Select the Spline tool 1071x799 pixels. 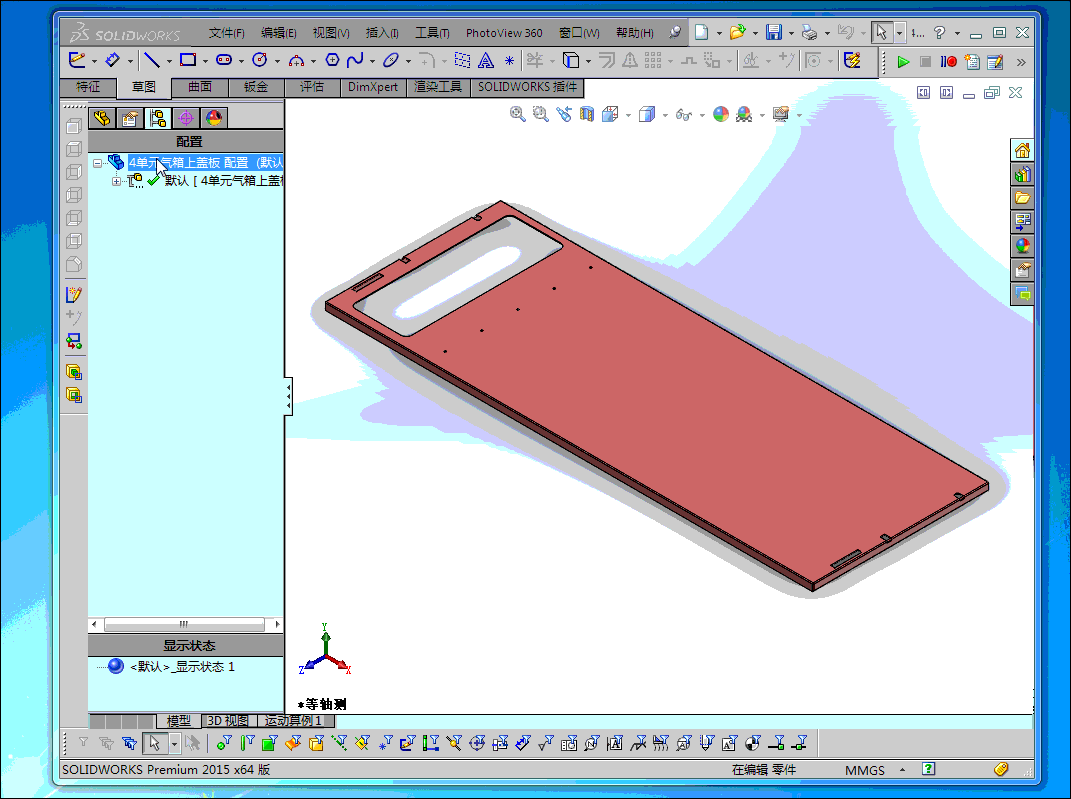coord(354,61)
